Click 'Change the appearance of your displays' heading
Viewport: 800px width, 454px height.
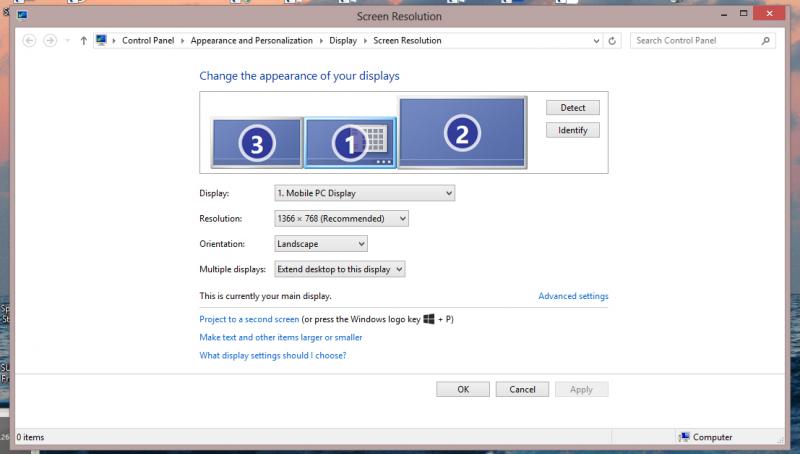(x=299, y=76)
